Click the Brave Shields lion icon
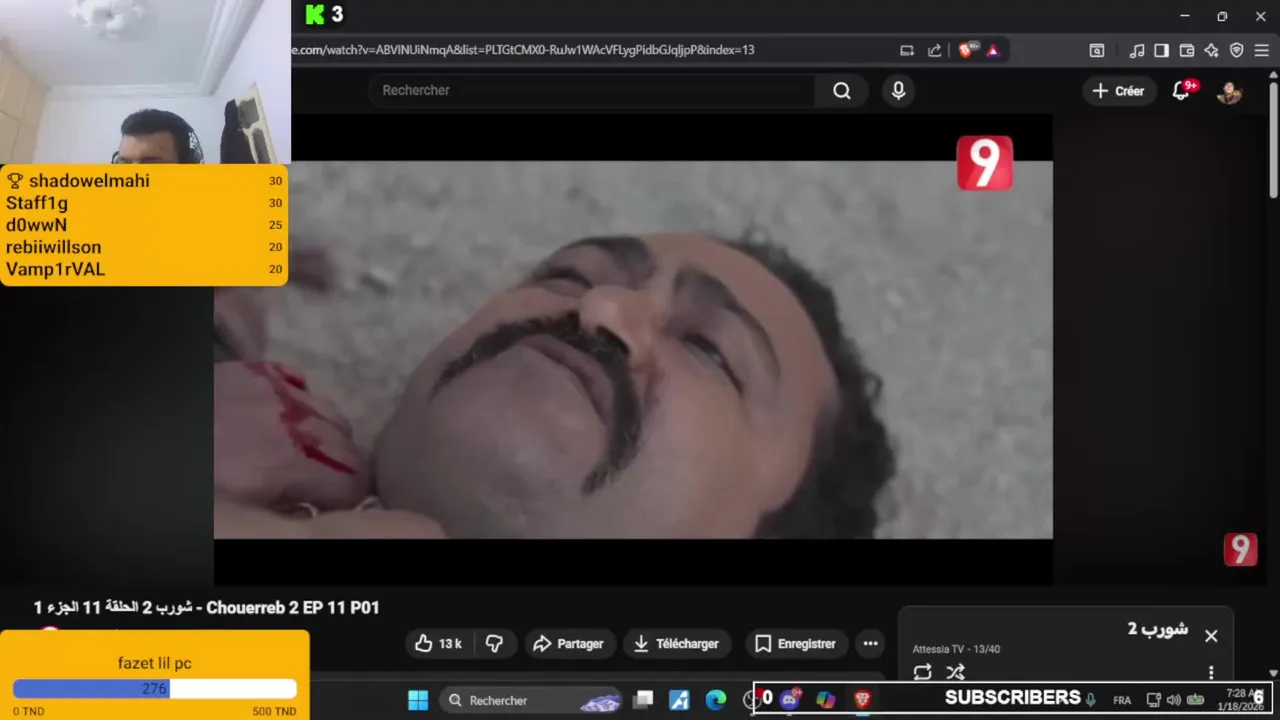Image resolution: width=1280 pixels, height=720 pixels. pos(965,50)
